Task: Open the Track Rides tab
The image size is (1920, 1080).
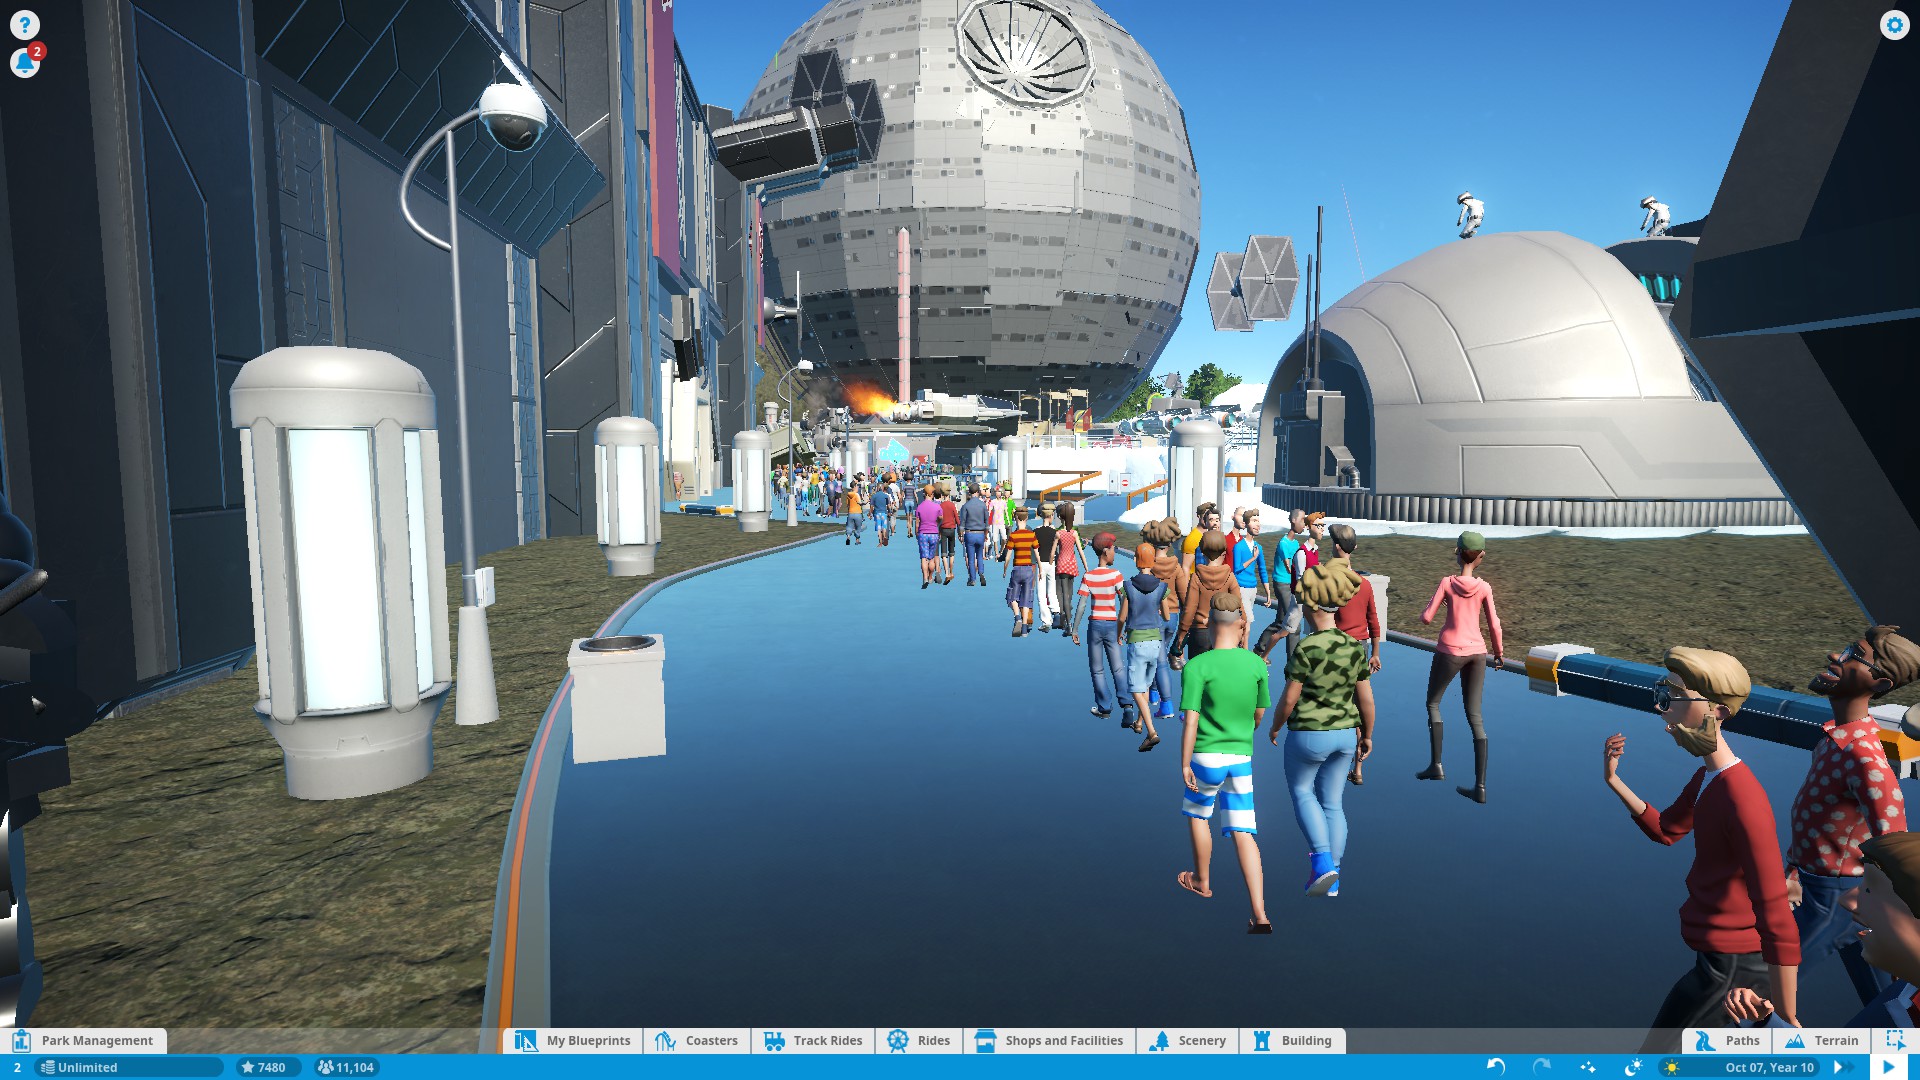Action: click(x=813, y=1041)
